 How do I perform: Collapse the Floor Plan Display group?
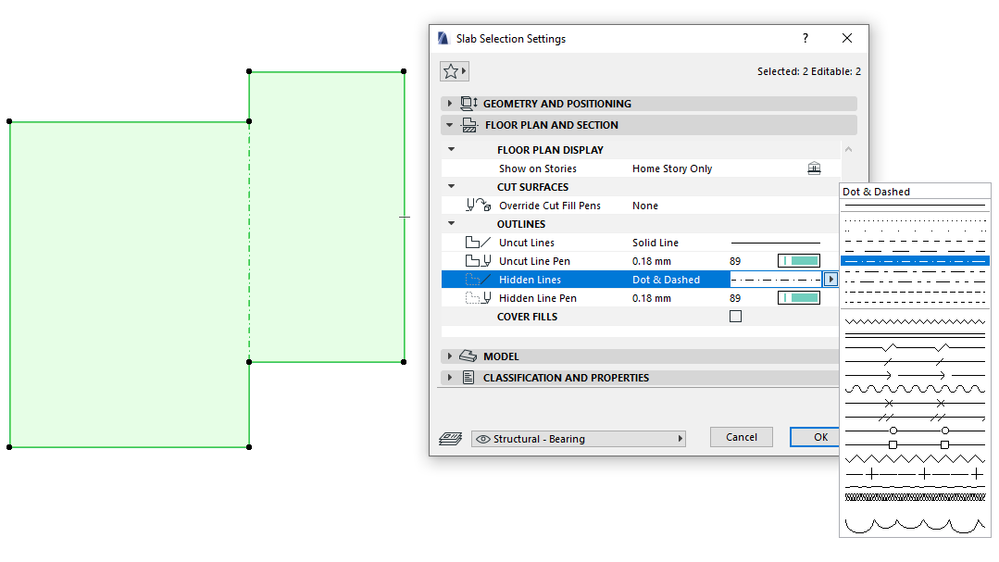(452, 149)
